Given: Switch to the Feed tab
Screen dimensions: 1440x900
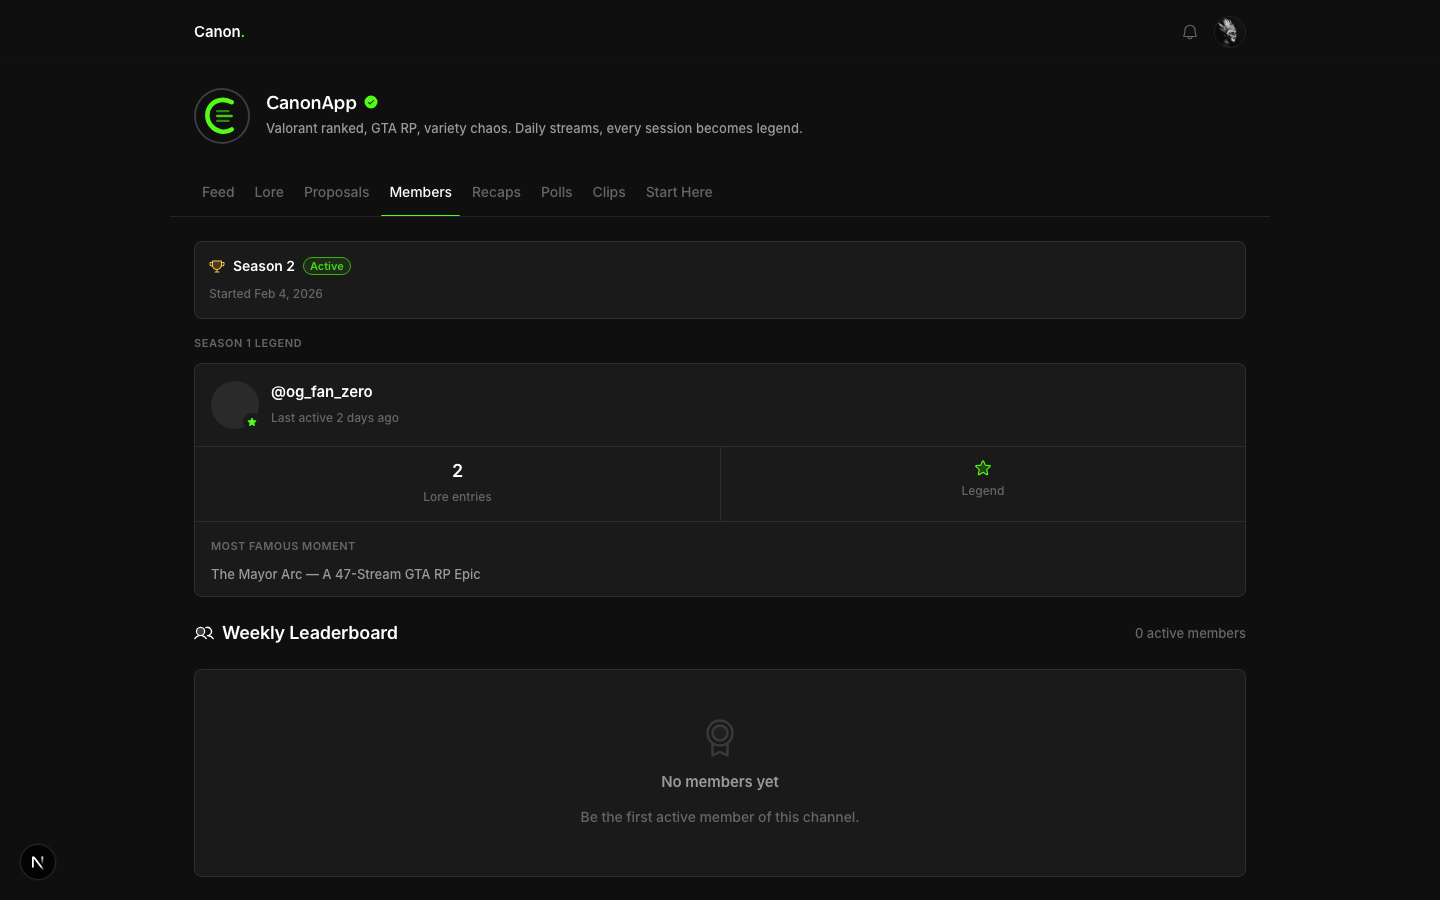Looking at the screenshot, I should click(218, 192).
